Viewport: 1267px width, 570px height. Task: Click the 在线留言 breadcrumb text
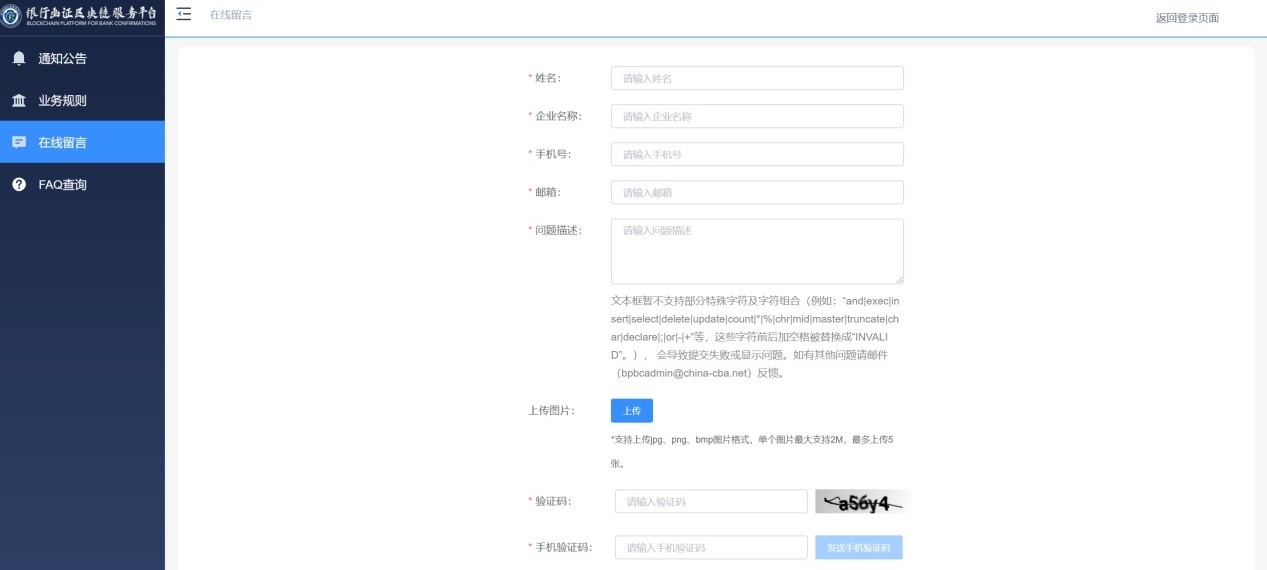click(230, 15)
